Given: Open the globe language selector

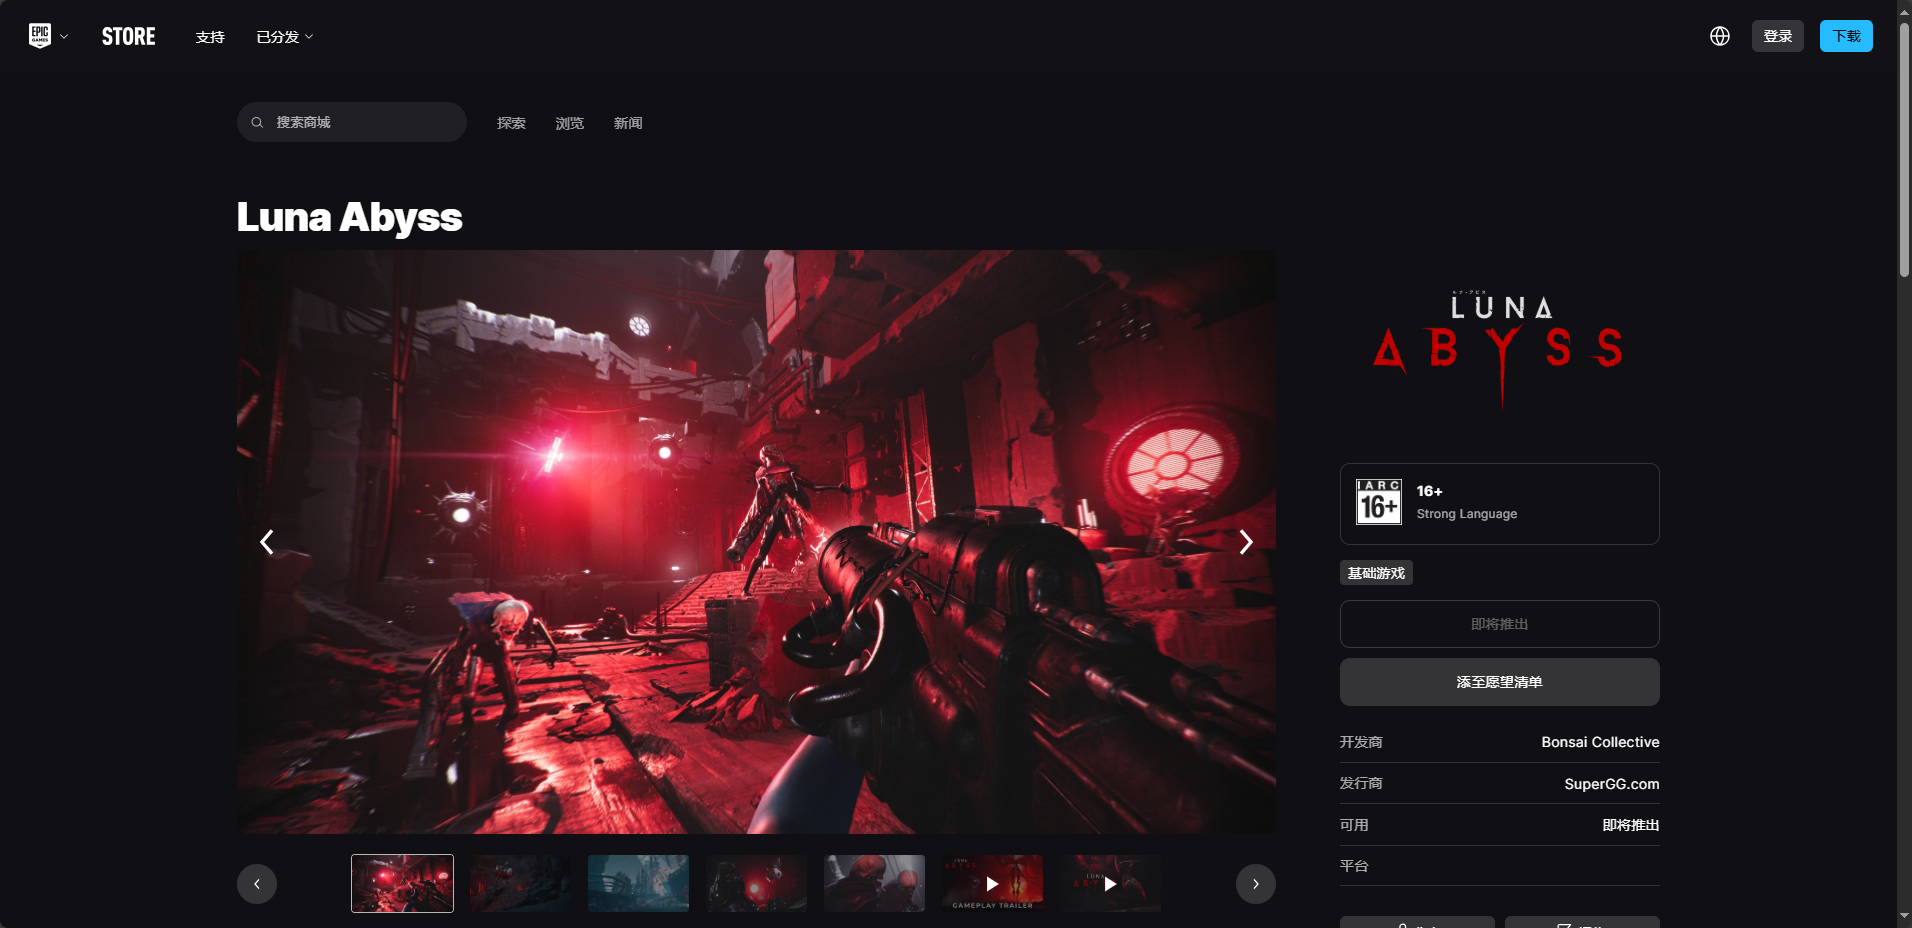Looking at the screenshot, I should click(x=1720, y=36).
